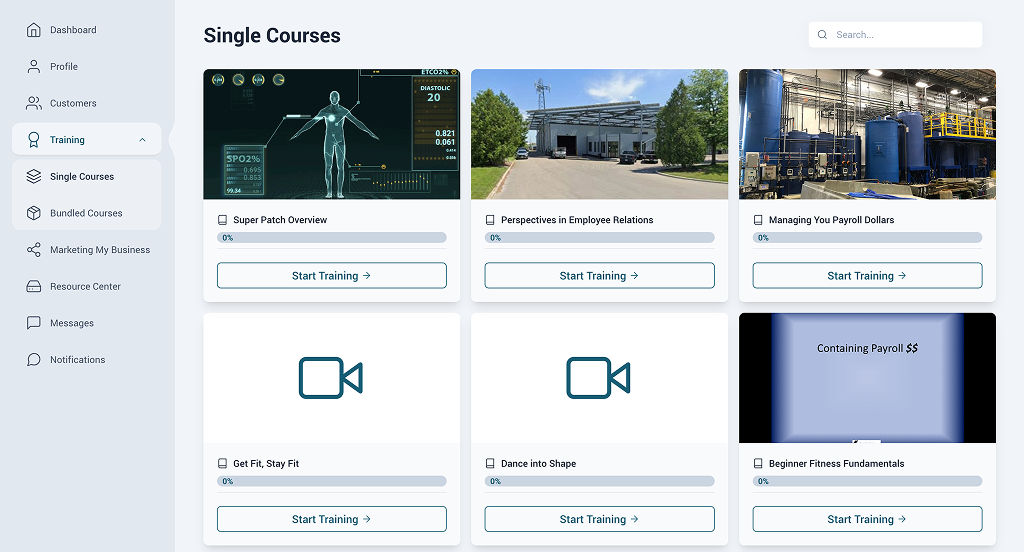This screenshot has width=1024, height=552.
Task: Open Single Courses in sidebar
Action: (x=82, y=177)
